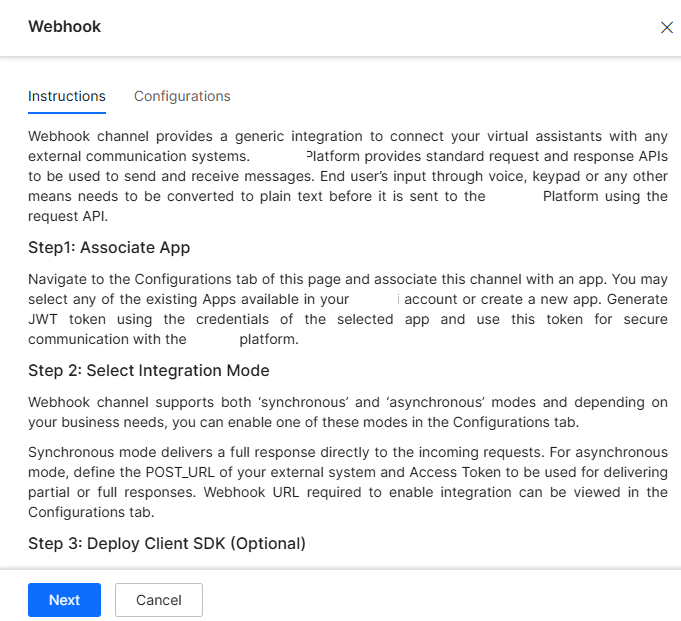Click the Step 2: Select Integration Mode heading
The image size is (681, 621).
pyautogui.click(x=149, y=371)
